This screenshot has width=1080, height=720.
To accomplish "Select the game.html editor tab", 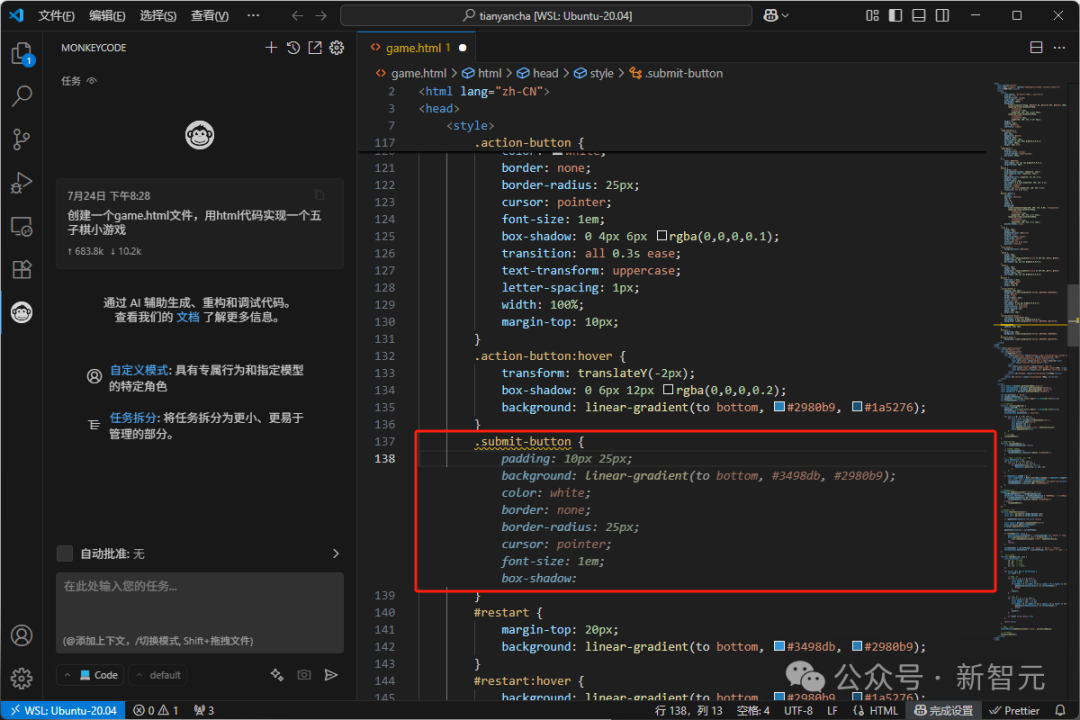I will [x=413, y=48].
